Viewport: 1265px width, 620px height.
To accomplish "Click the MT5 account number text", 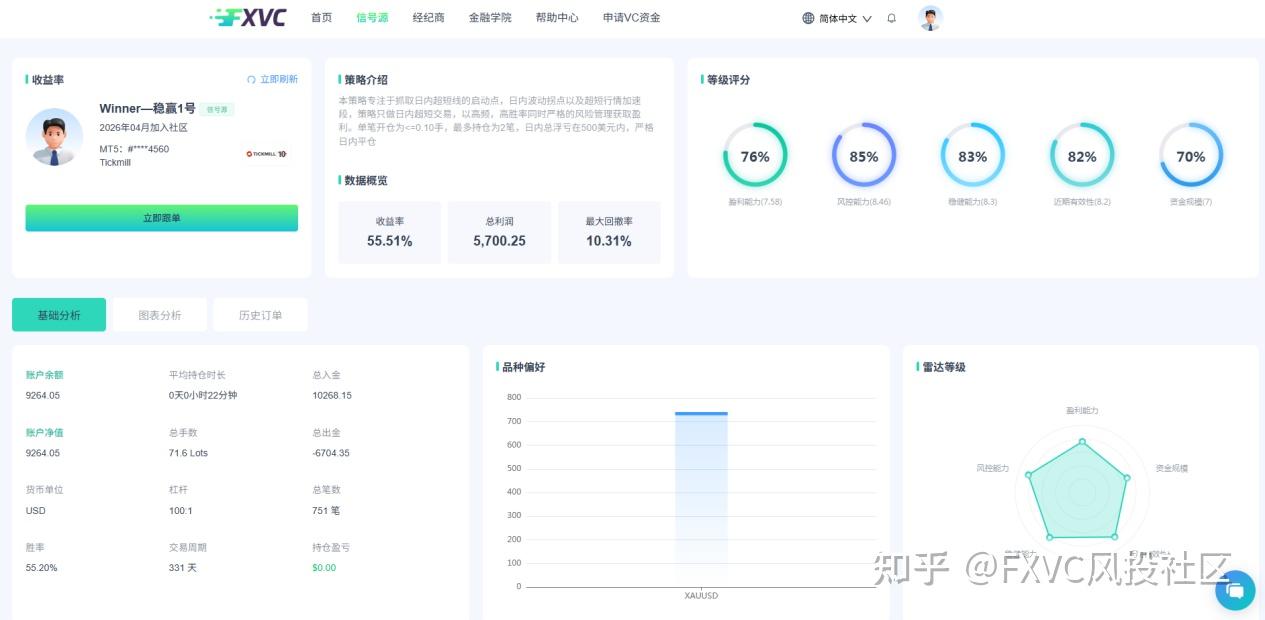I will tap(134, 149).
